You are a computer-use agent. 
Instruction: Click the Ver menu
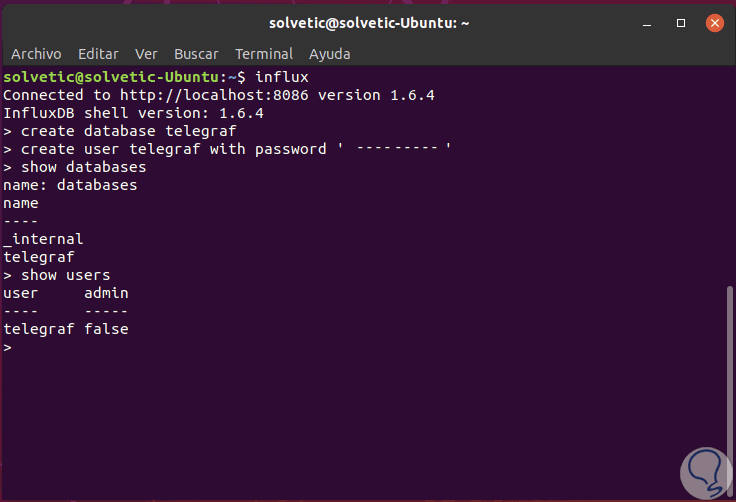[146, 54]
